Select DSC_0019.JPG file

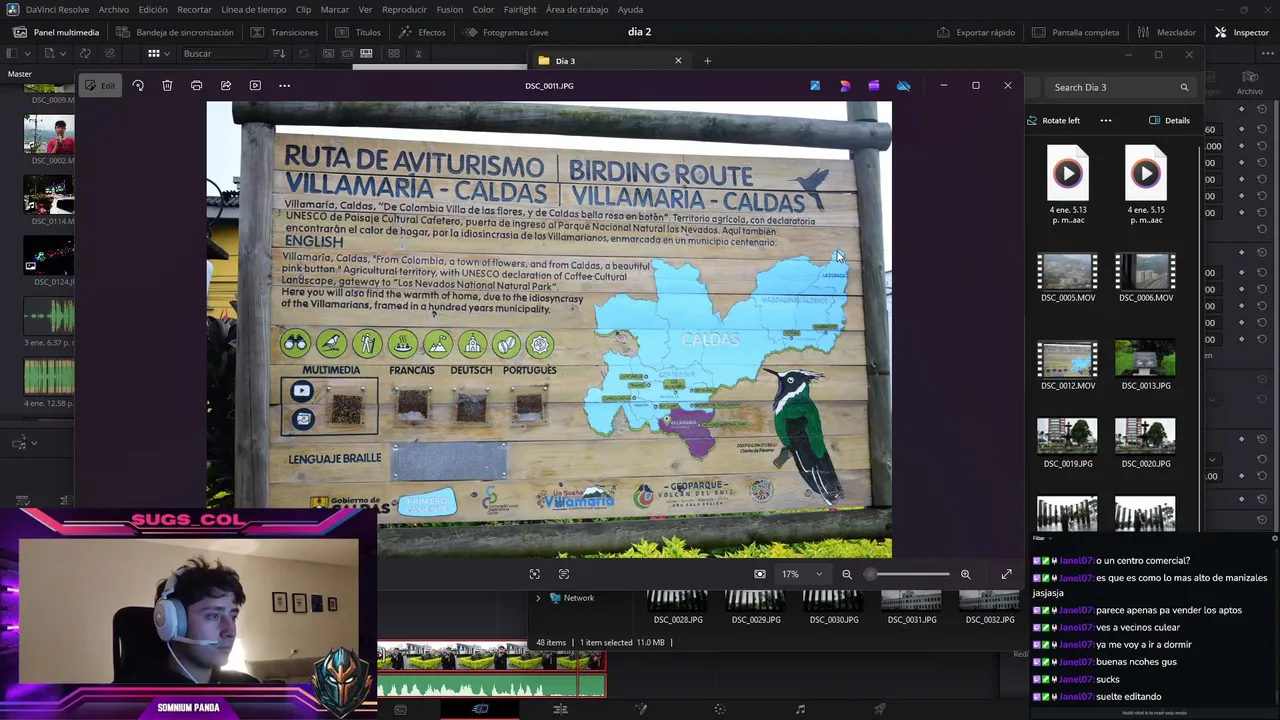(x=1067, y=443)
